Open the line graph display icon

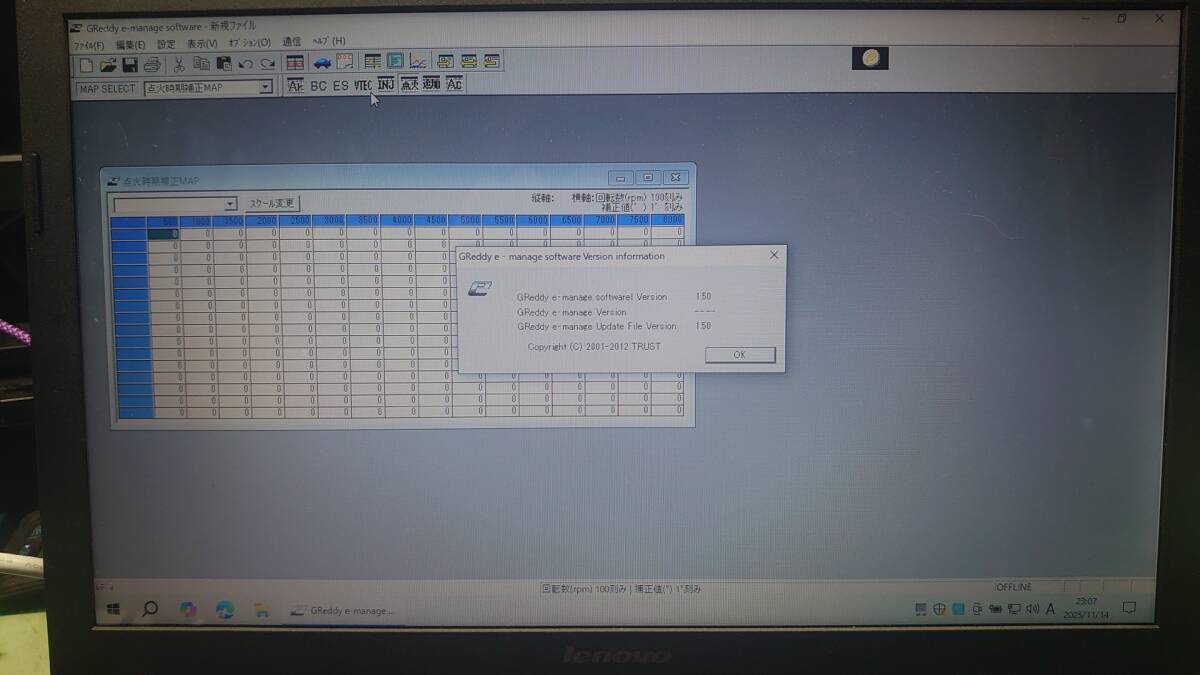click(x=418, y=63)
